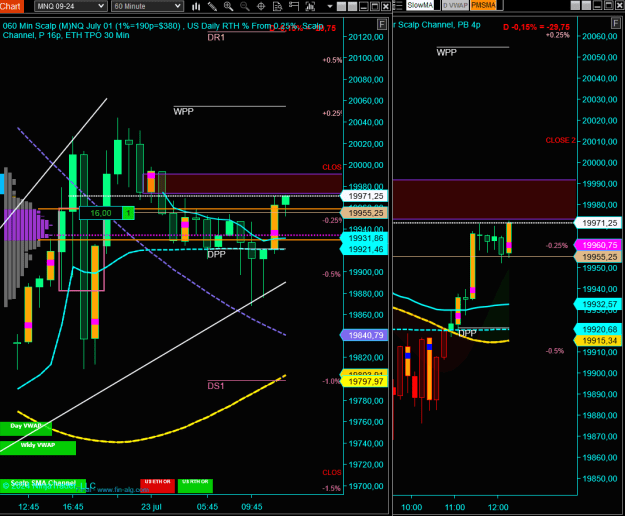Click second grey link square, left chart window
Image resolution: width=625 pixels, height=516 pixels.
[x=352, y=6]
